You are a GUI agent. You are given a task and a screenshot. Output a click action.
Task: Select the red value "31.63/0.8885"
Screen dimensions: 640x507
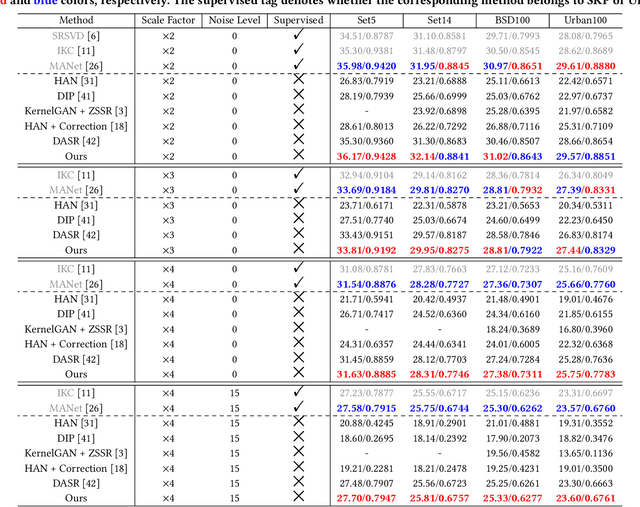367,374
